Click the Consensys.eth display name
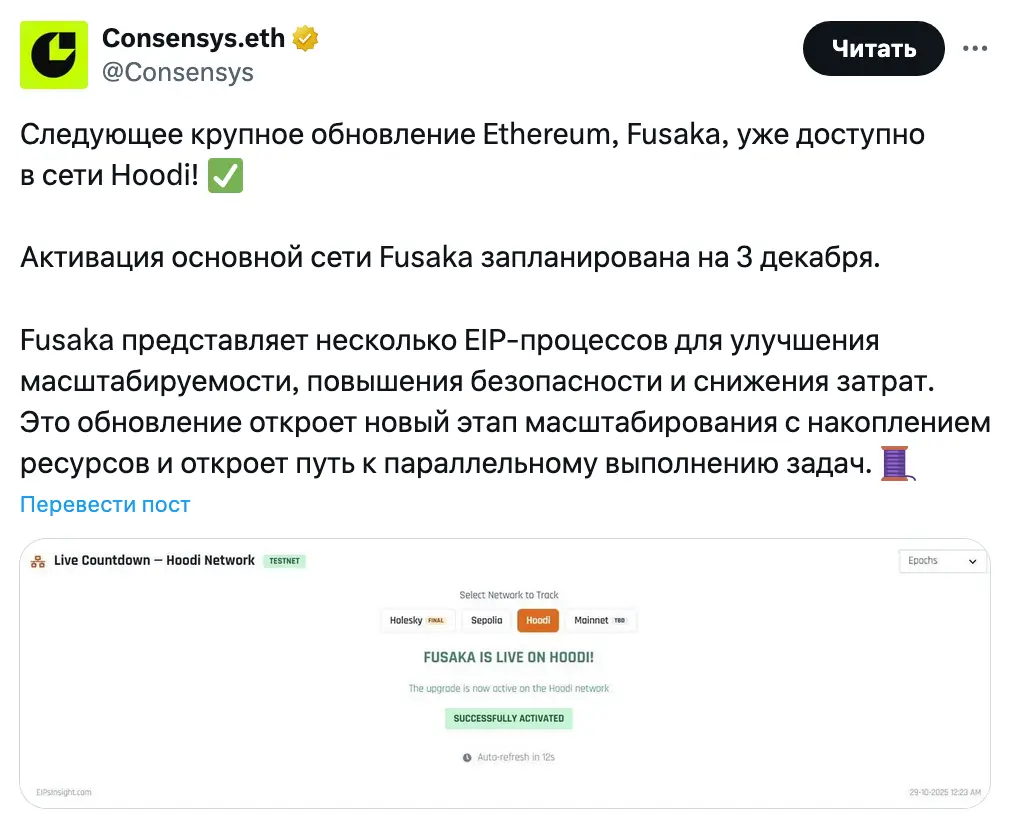 click(x=193, y=39)
